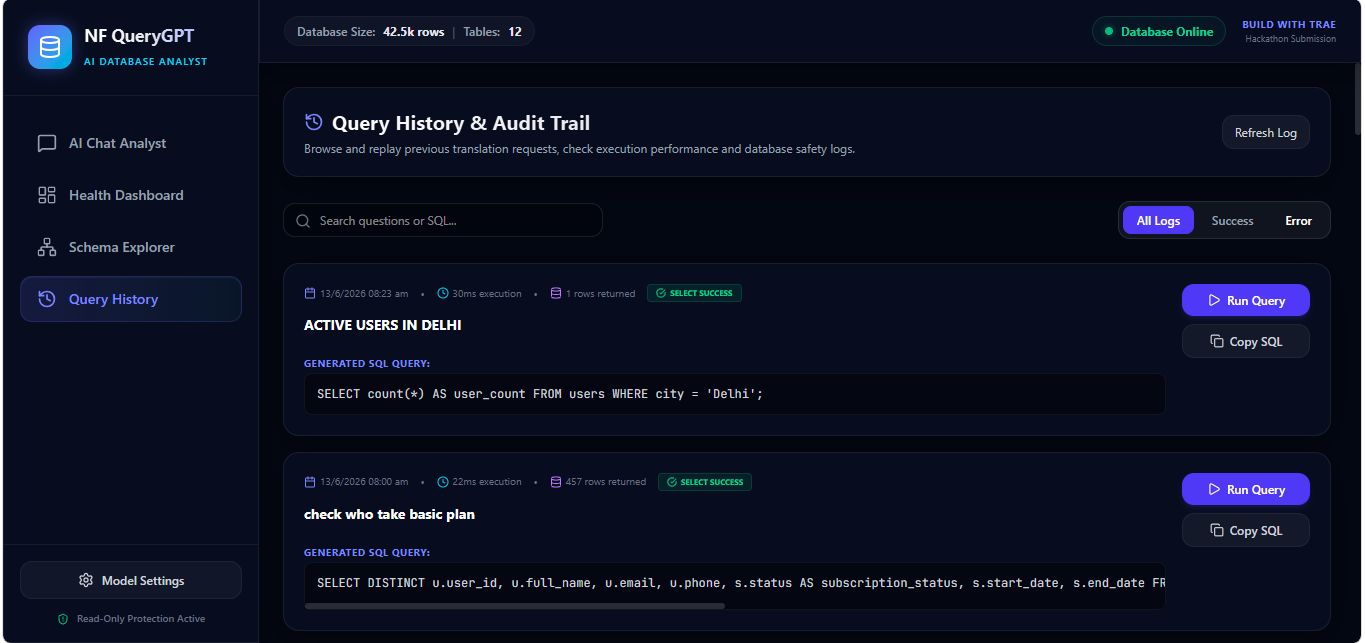Run Query for check who take basic plan

[1245, 489]
